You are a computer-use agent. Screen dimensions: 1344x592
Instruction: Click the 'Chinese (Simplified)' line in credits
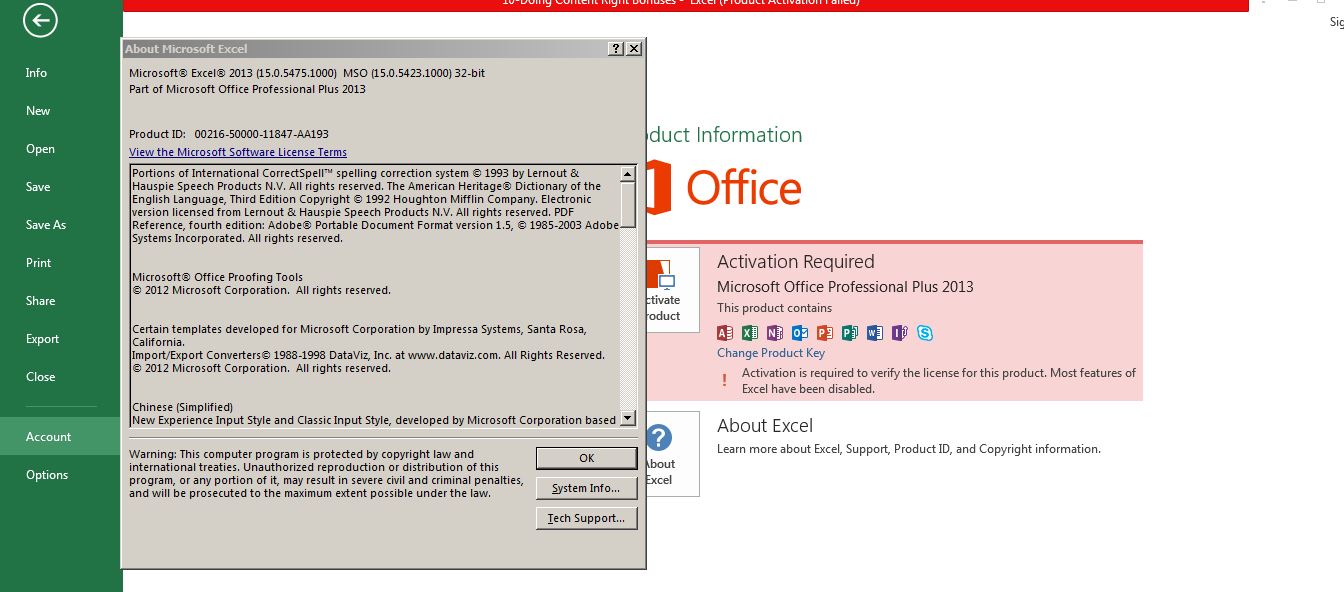click(182, 407)
